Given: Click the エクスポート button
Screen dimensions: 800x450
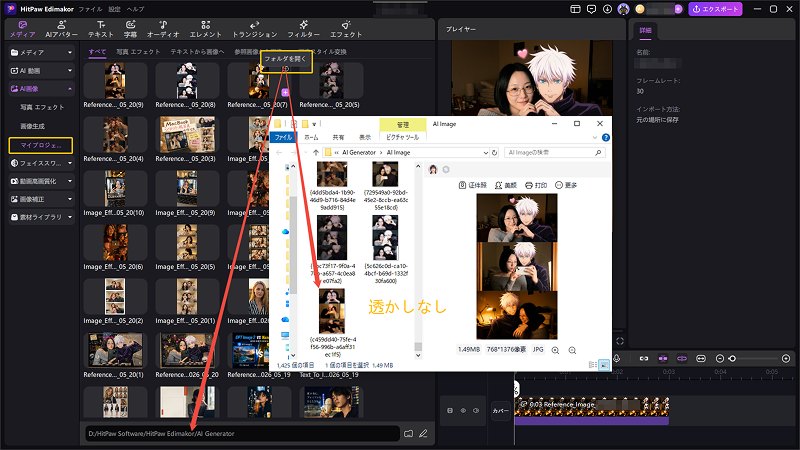Looking at the screenshot, I should 715,9.
